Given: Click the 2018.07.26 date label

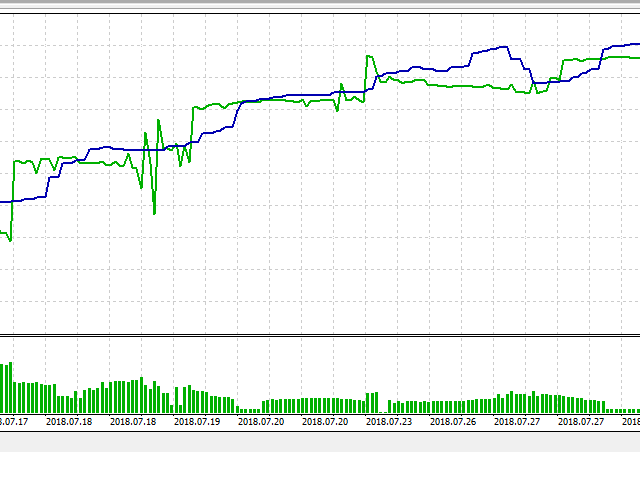Looking at the screenshot, I should 453,422.
